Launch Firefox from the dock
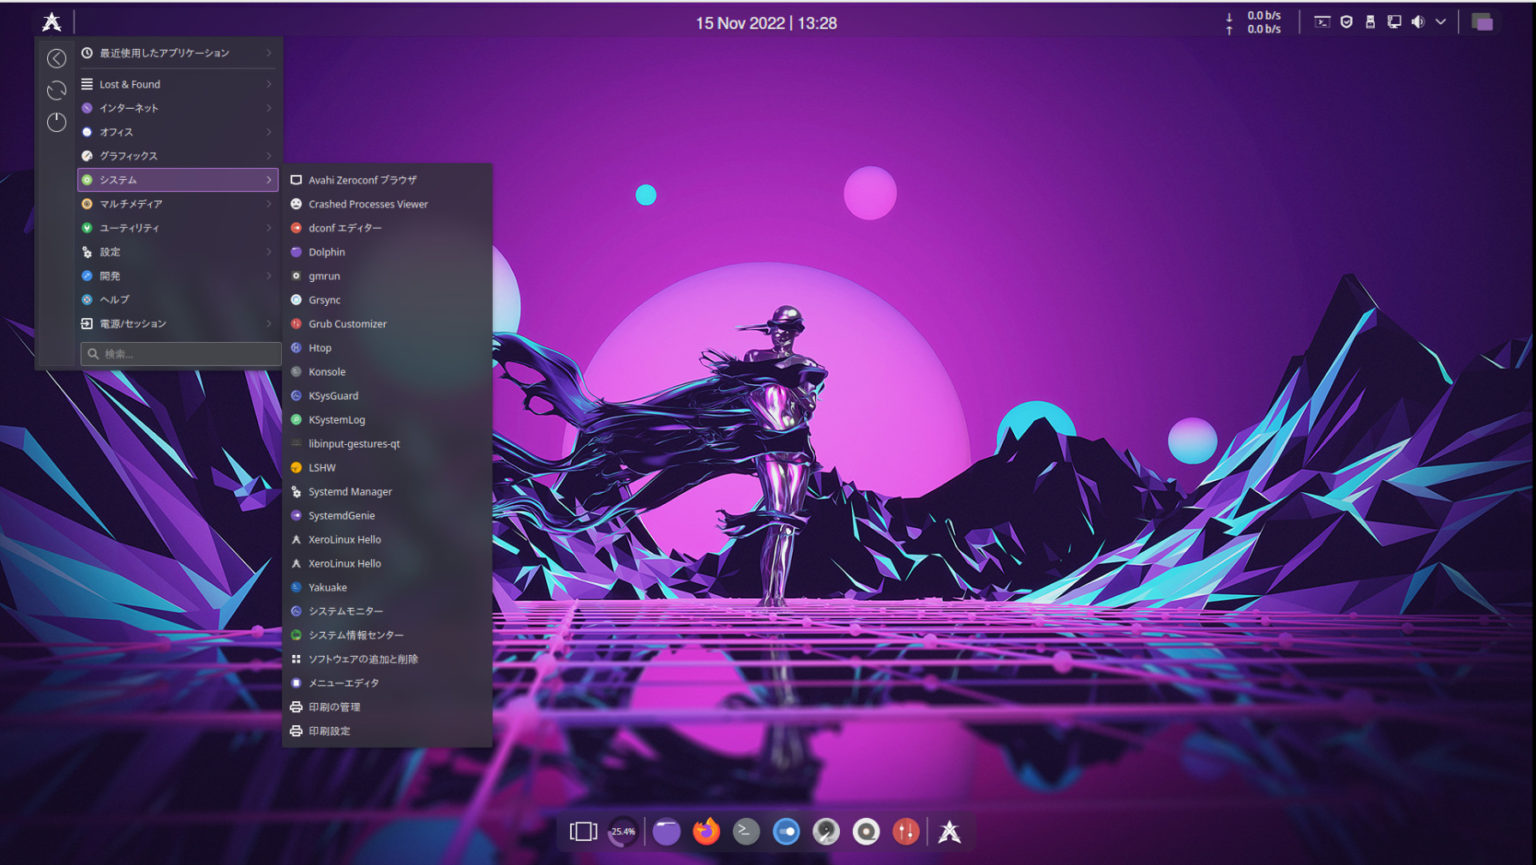1536x865 pixels. tap(706, 831)
